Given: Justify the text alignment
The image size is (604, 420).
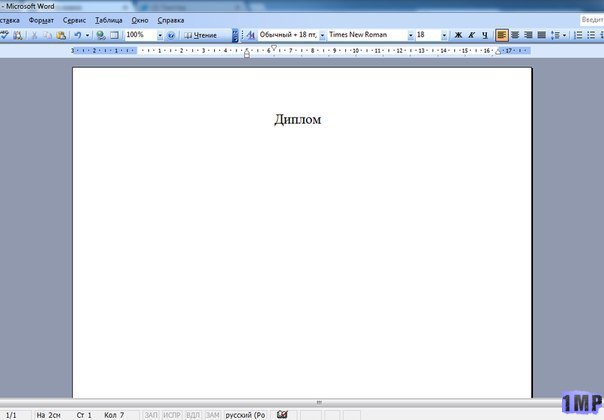Looking at the screenshot, I should point(541,35).
